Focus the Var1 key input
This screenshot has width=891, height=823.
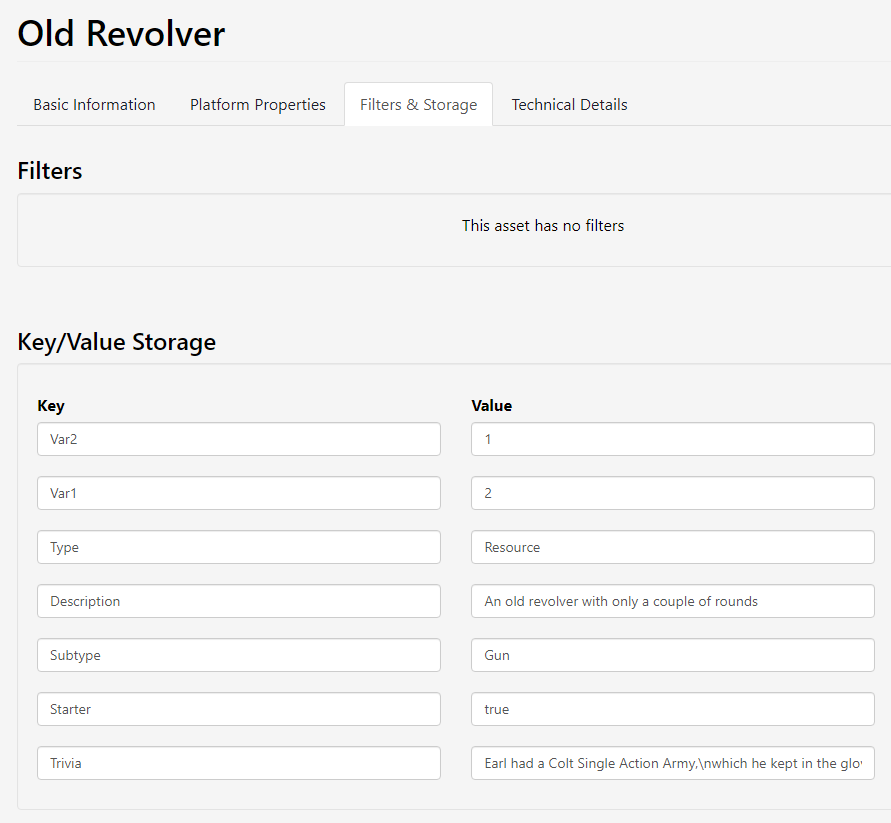pos(238,493)
